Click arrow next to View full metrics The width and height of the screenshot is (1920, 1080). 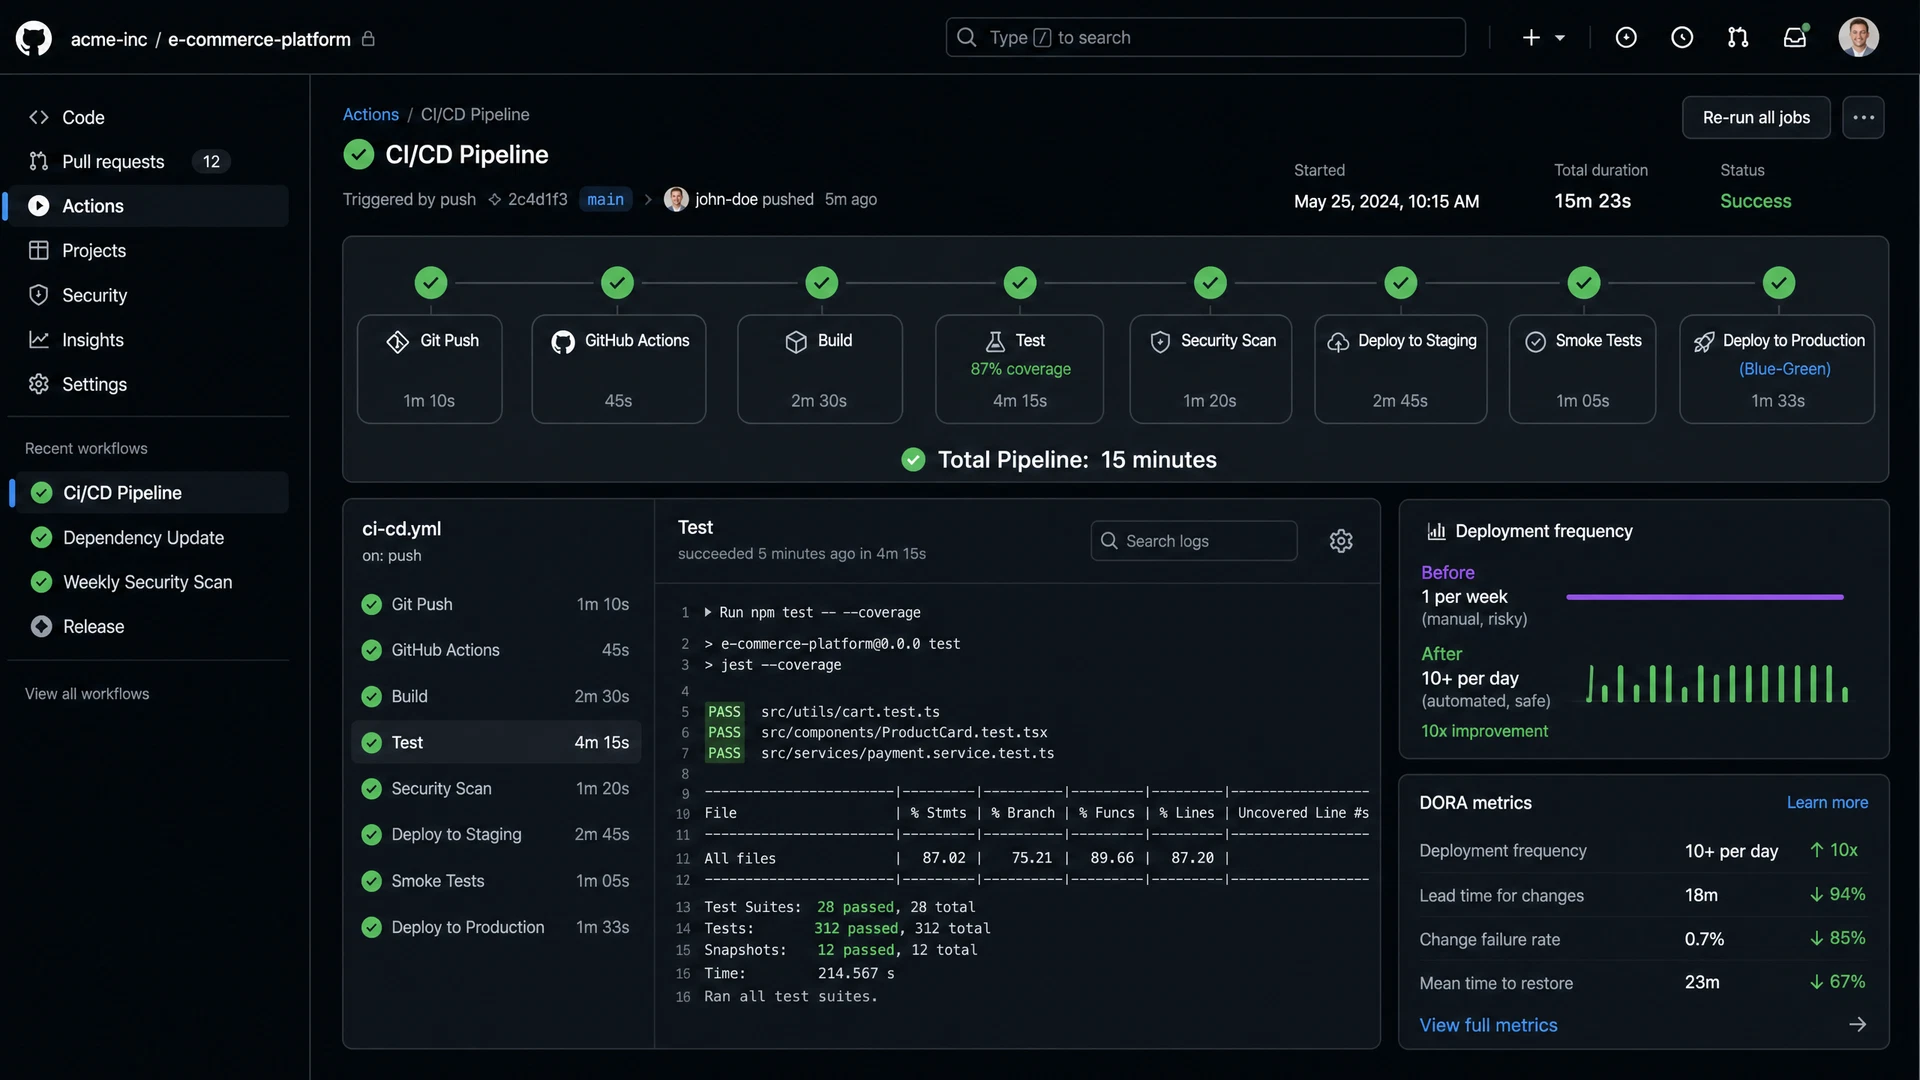tap(1857, 1025)
